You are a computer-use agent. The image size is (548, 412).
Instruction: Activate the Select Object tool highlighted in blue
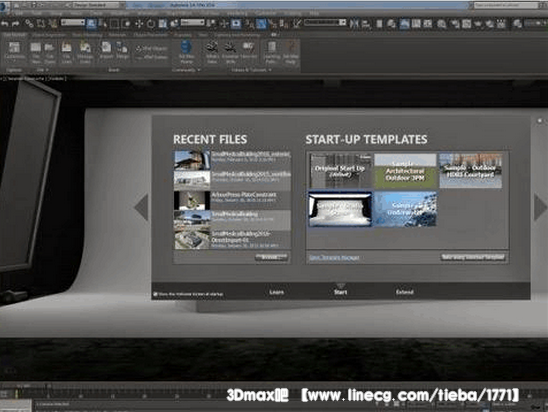91,24
